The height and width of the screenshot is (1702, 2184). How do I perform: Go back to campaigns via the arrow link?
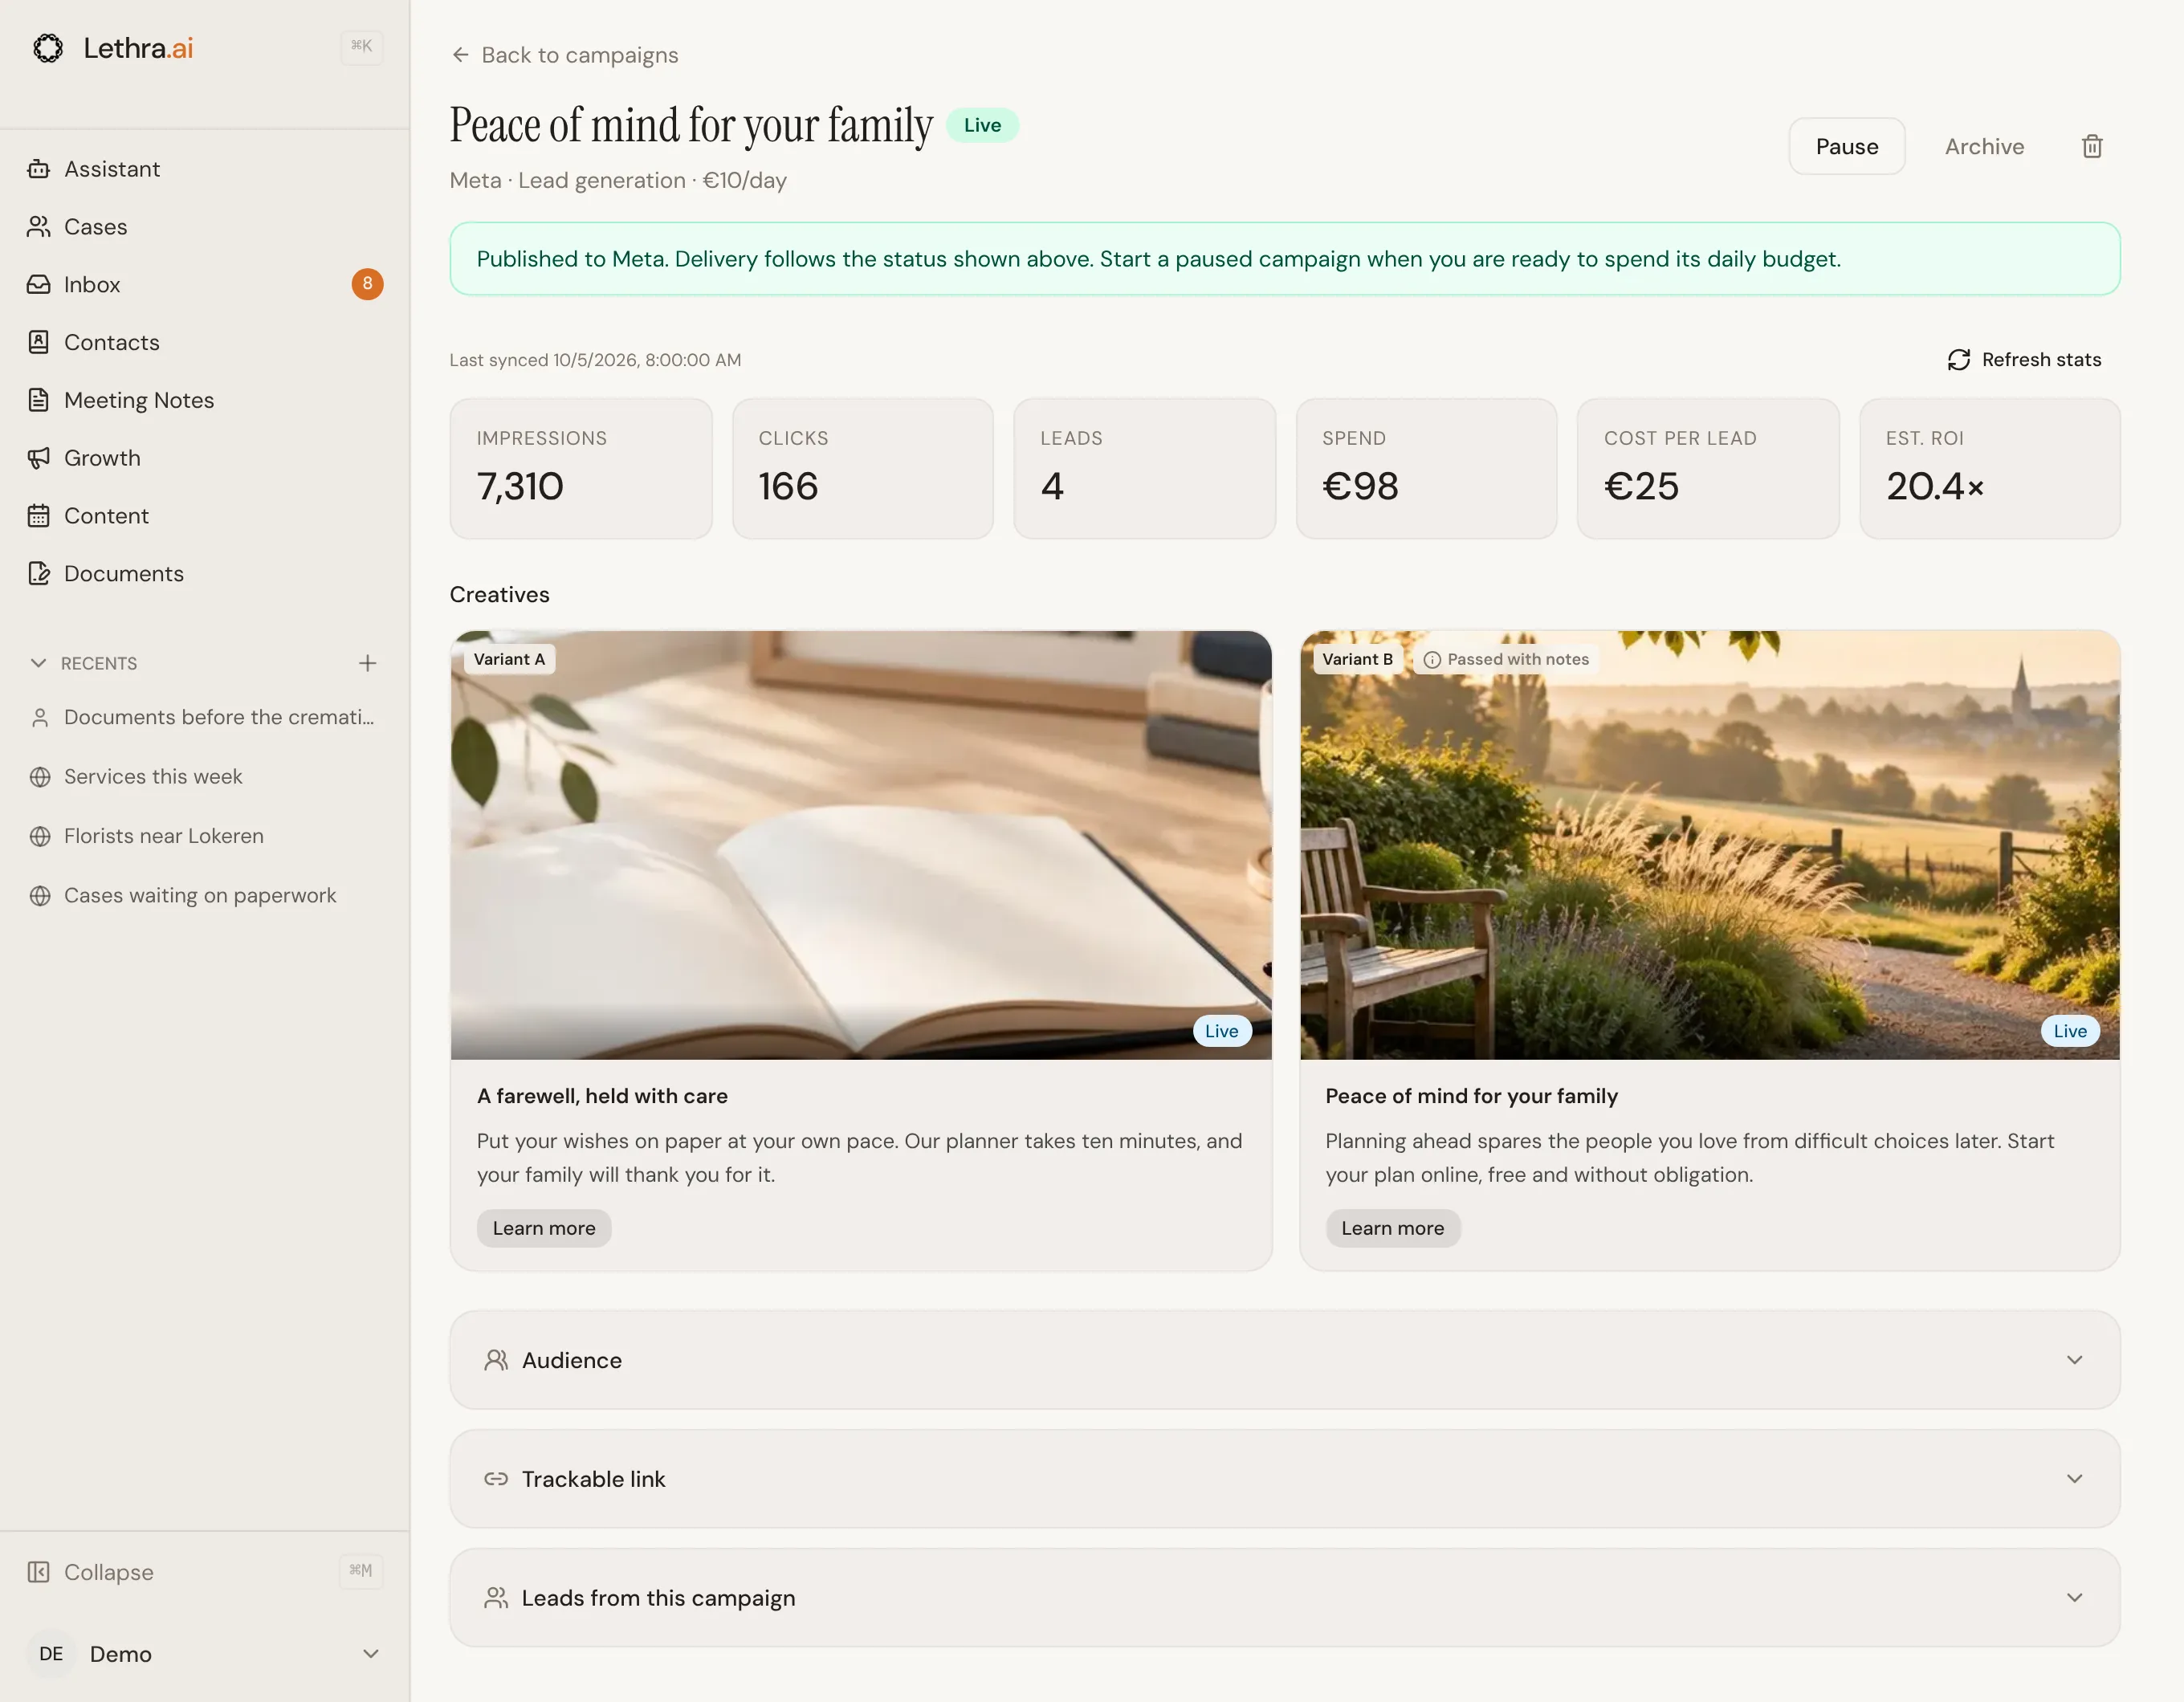point(564,55)
